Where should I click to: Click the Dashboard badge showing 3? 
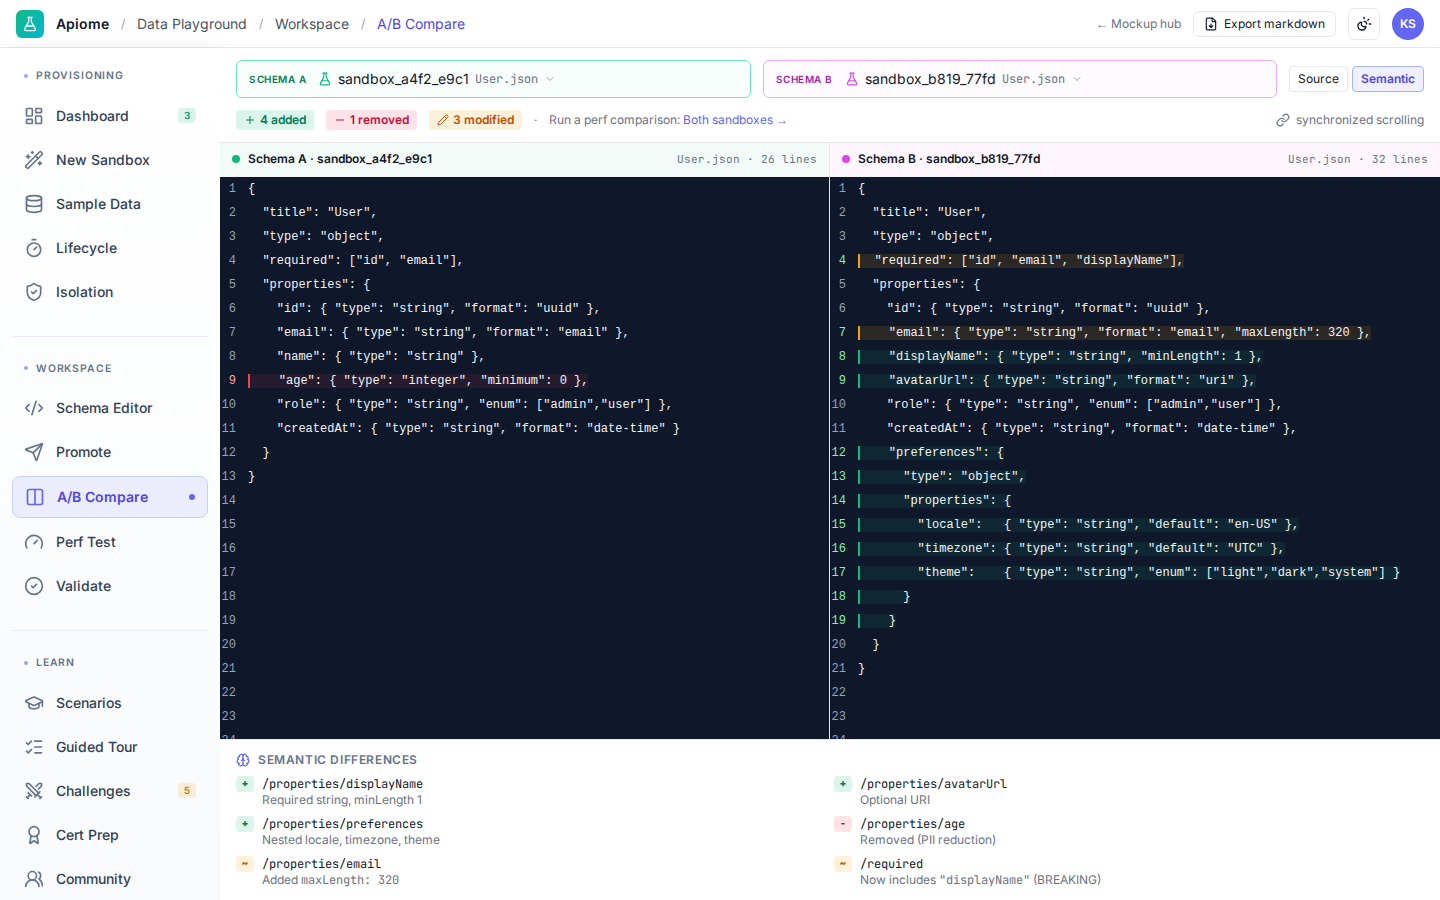187,116
